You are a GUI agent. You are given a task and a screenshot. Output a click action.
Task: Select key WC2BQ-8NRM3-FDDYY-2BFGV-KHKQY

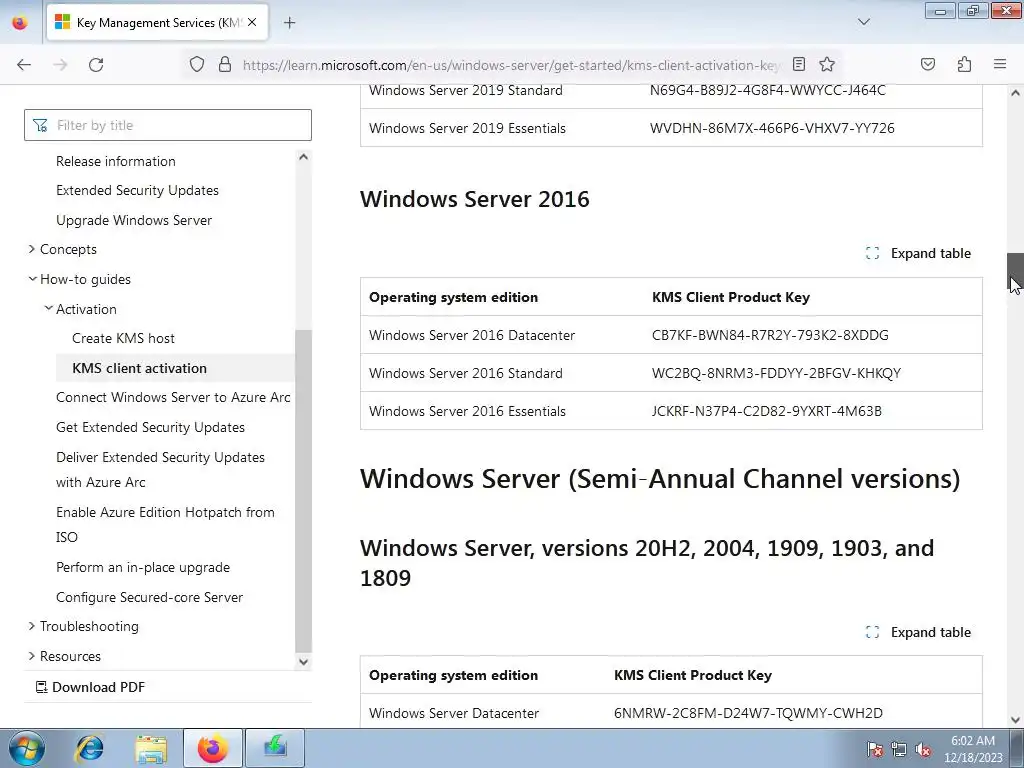point(776,373)
